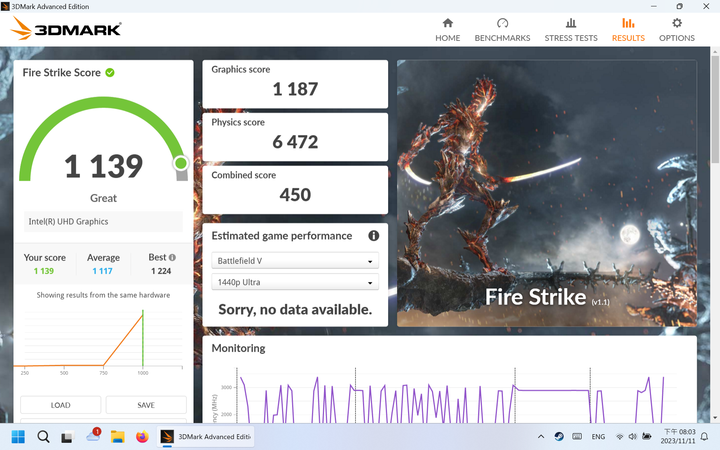Show hidden tray icons chevron
Viewport: 720px width, 450px height.
point(541,437)
